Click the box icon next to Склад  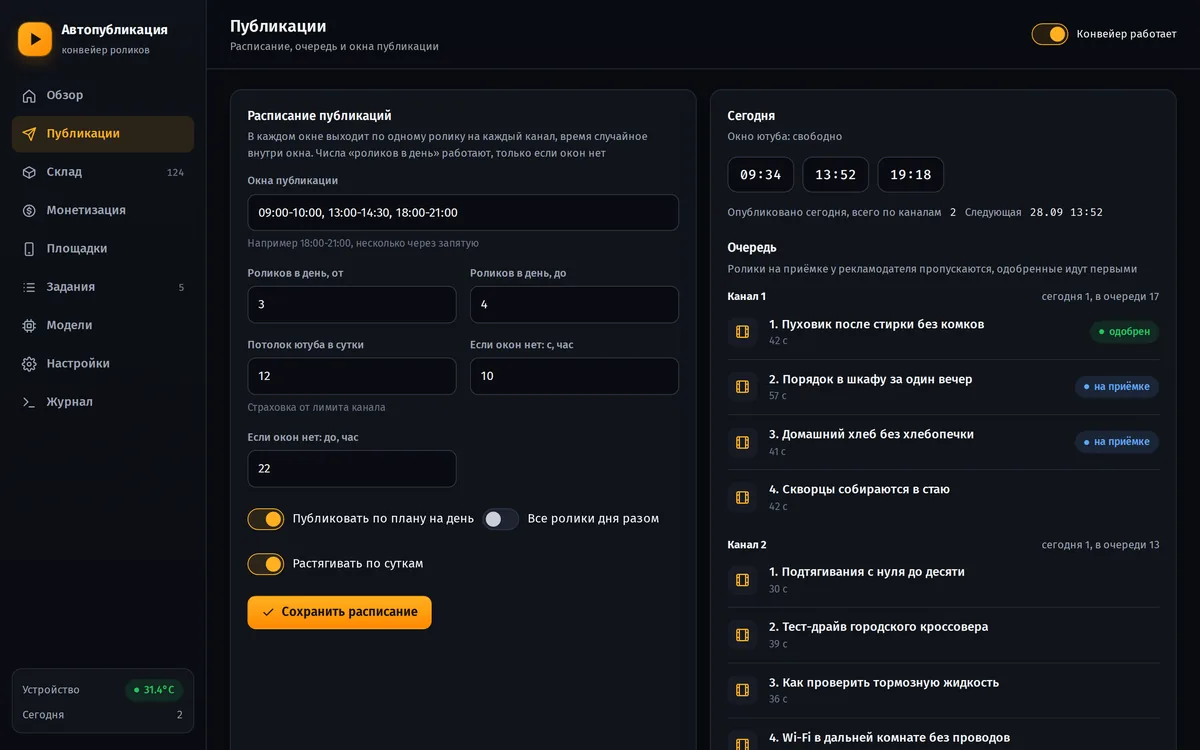point(29,172)
